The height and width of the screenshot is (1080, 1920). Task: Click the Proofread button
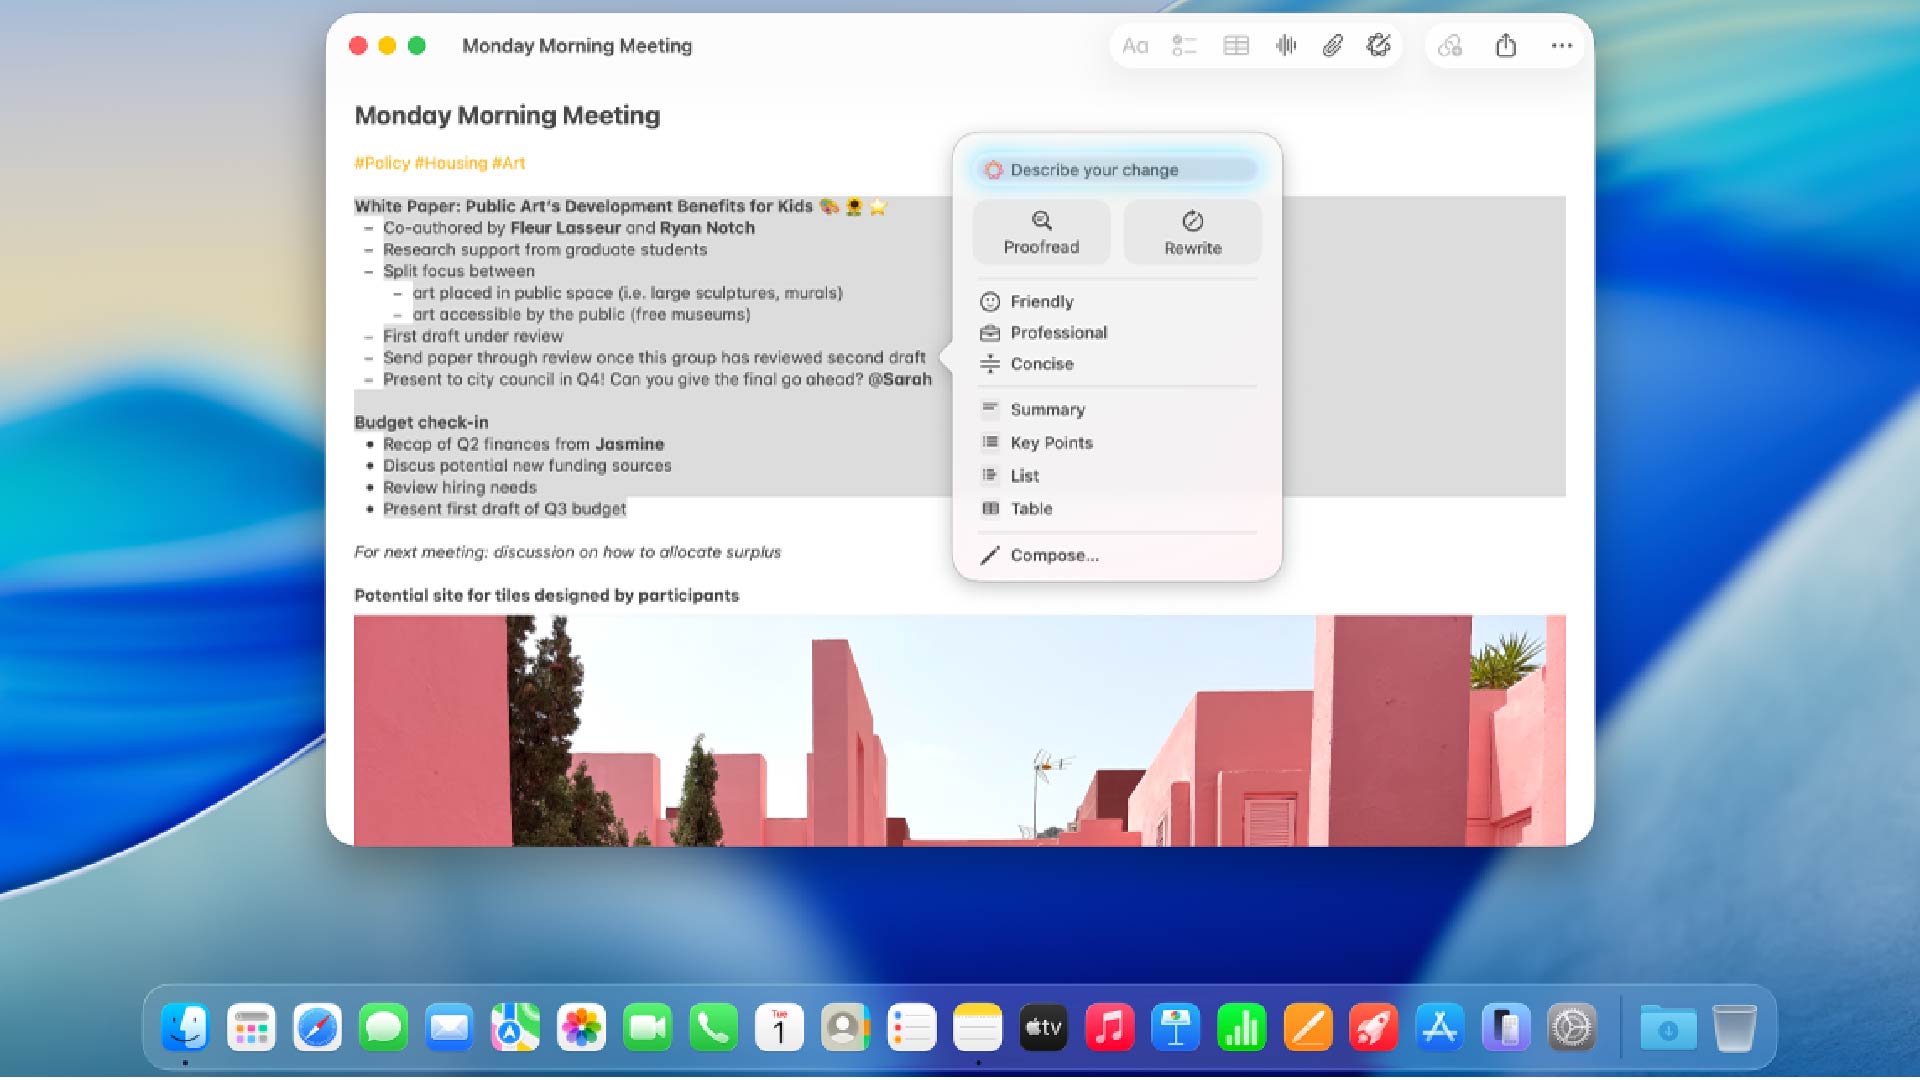pyautogui.click(x=1042, y=231)
